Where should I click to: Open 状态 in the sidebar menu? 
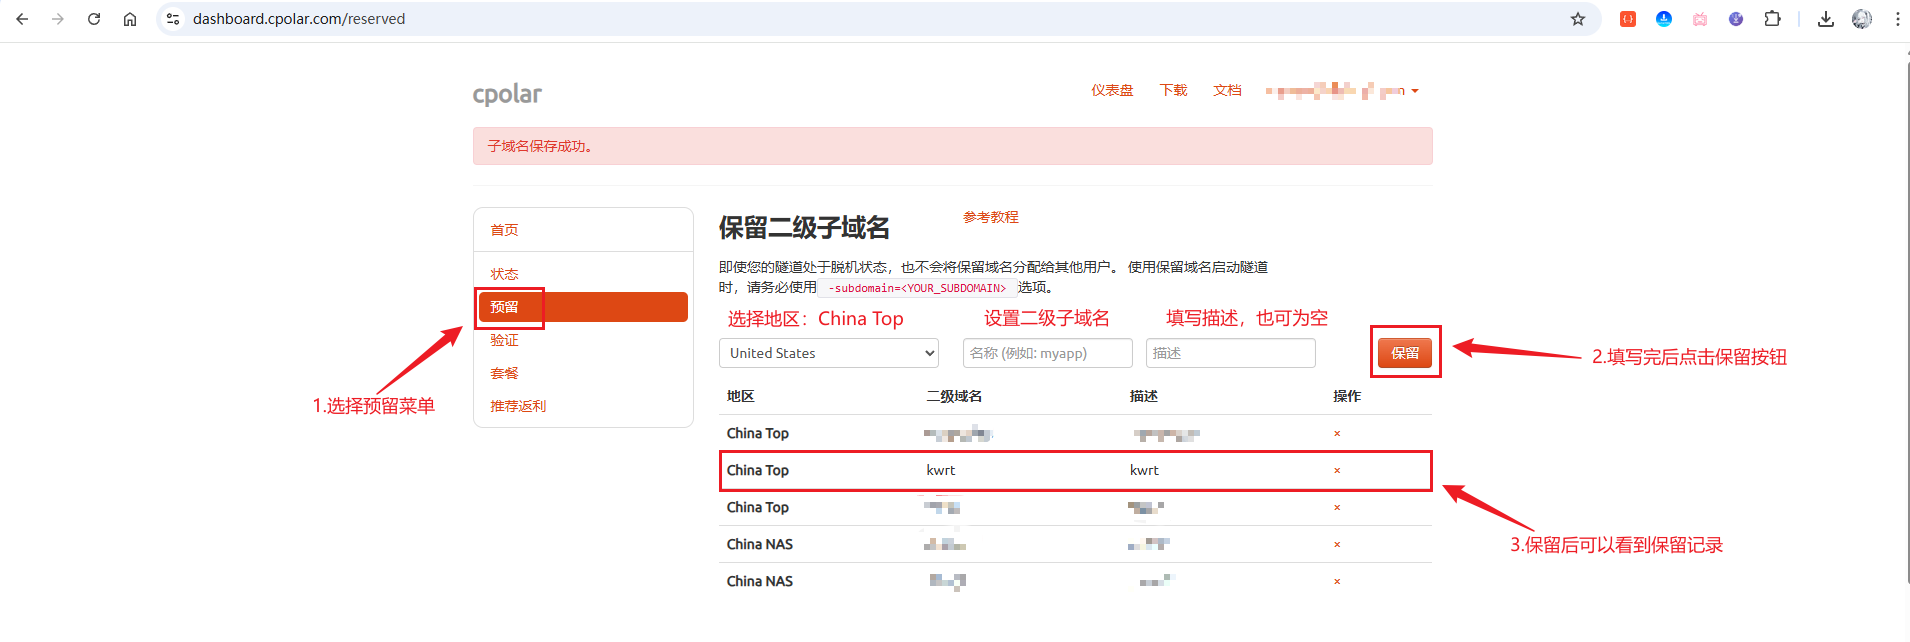coord(504,274)
